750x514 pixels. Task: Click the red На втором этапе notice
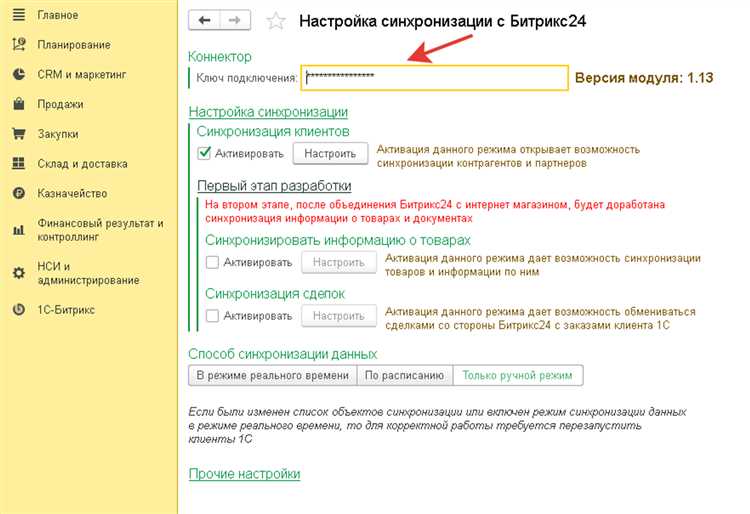tap(435, 211)
